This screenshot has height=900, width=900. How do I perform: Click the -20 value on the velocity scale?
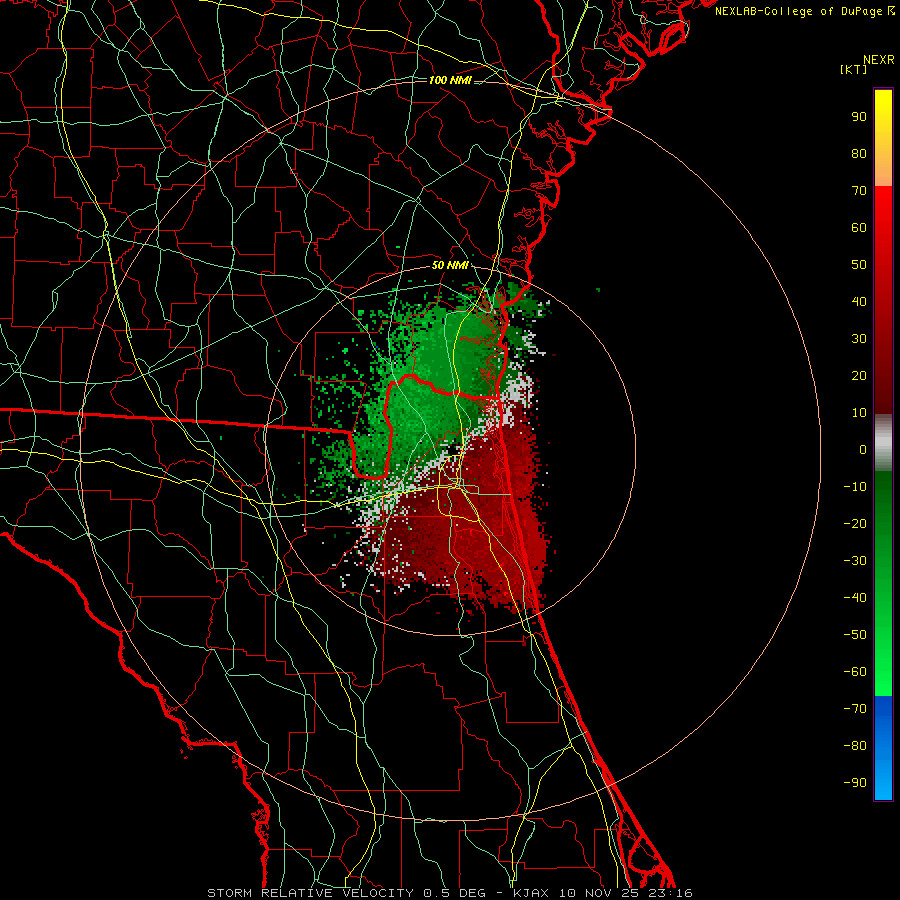click(x=855, y=524)
